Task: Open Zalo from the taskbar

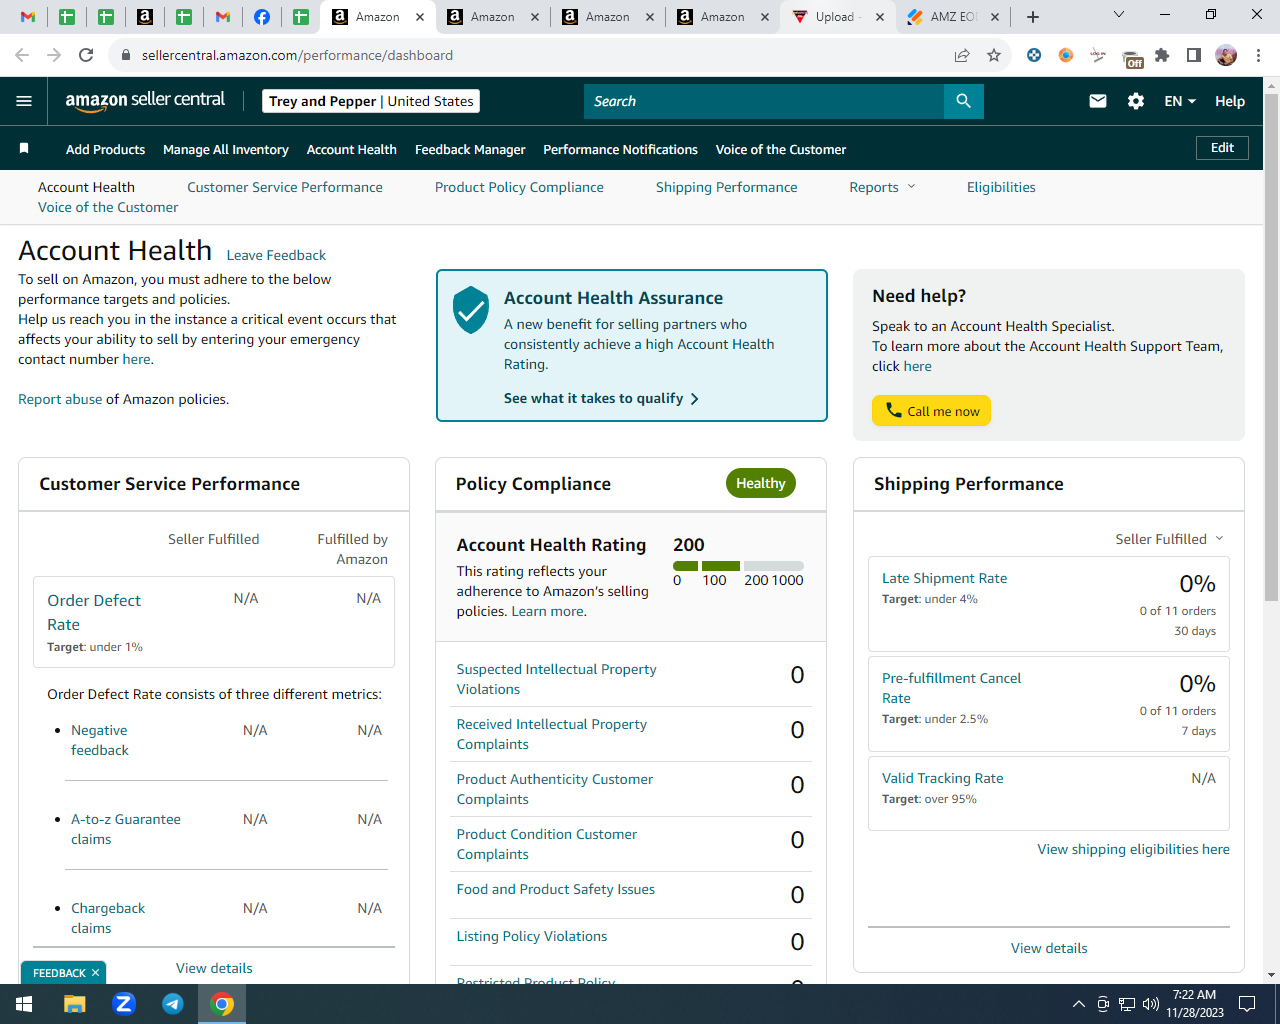Action: tap(124, 1004)
